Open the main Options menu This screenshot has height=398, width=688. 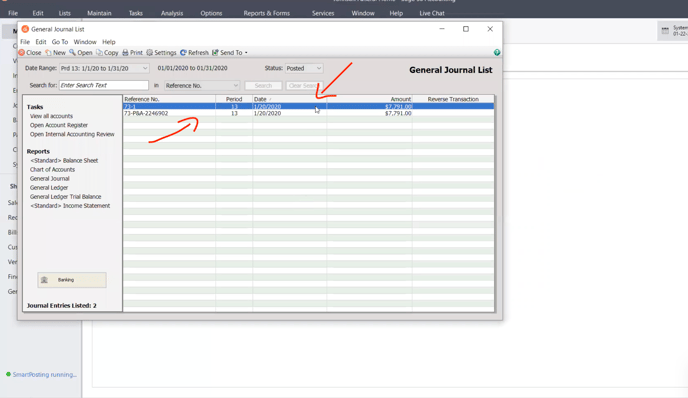[x=211, y=13]
